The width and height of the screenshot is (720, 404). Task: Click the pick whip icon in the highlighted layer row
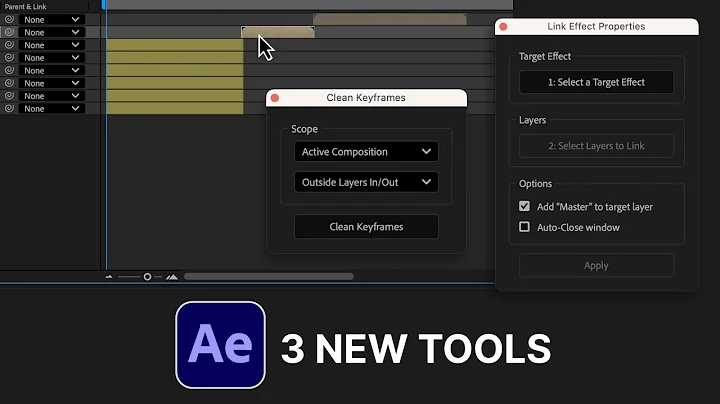click(x=9, y=32)
